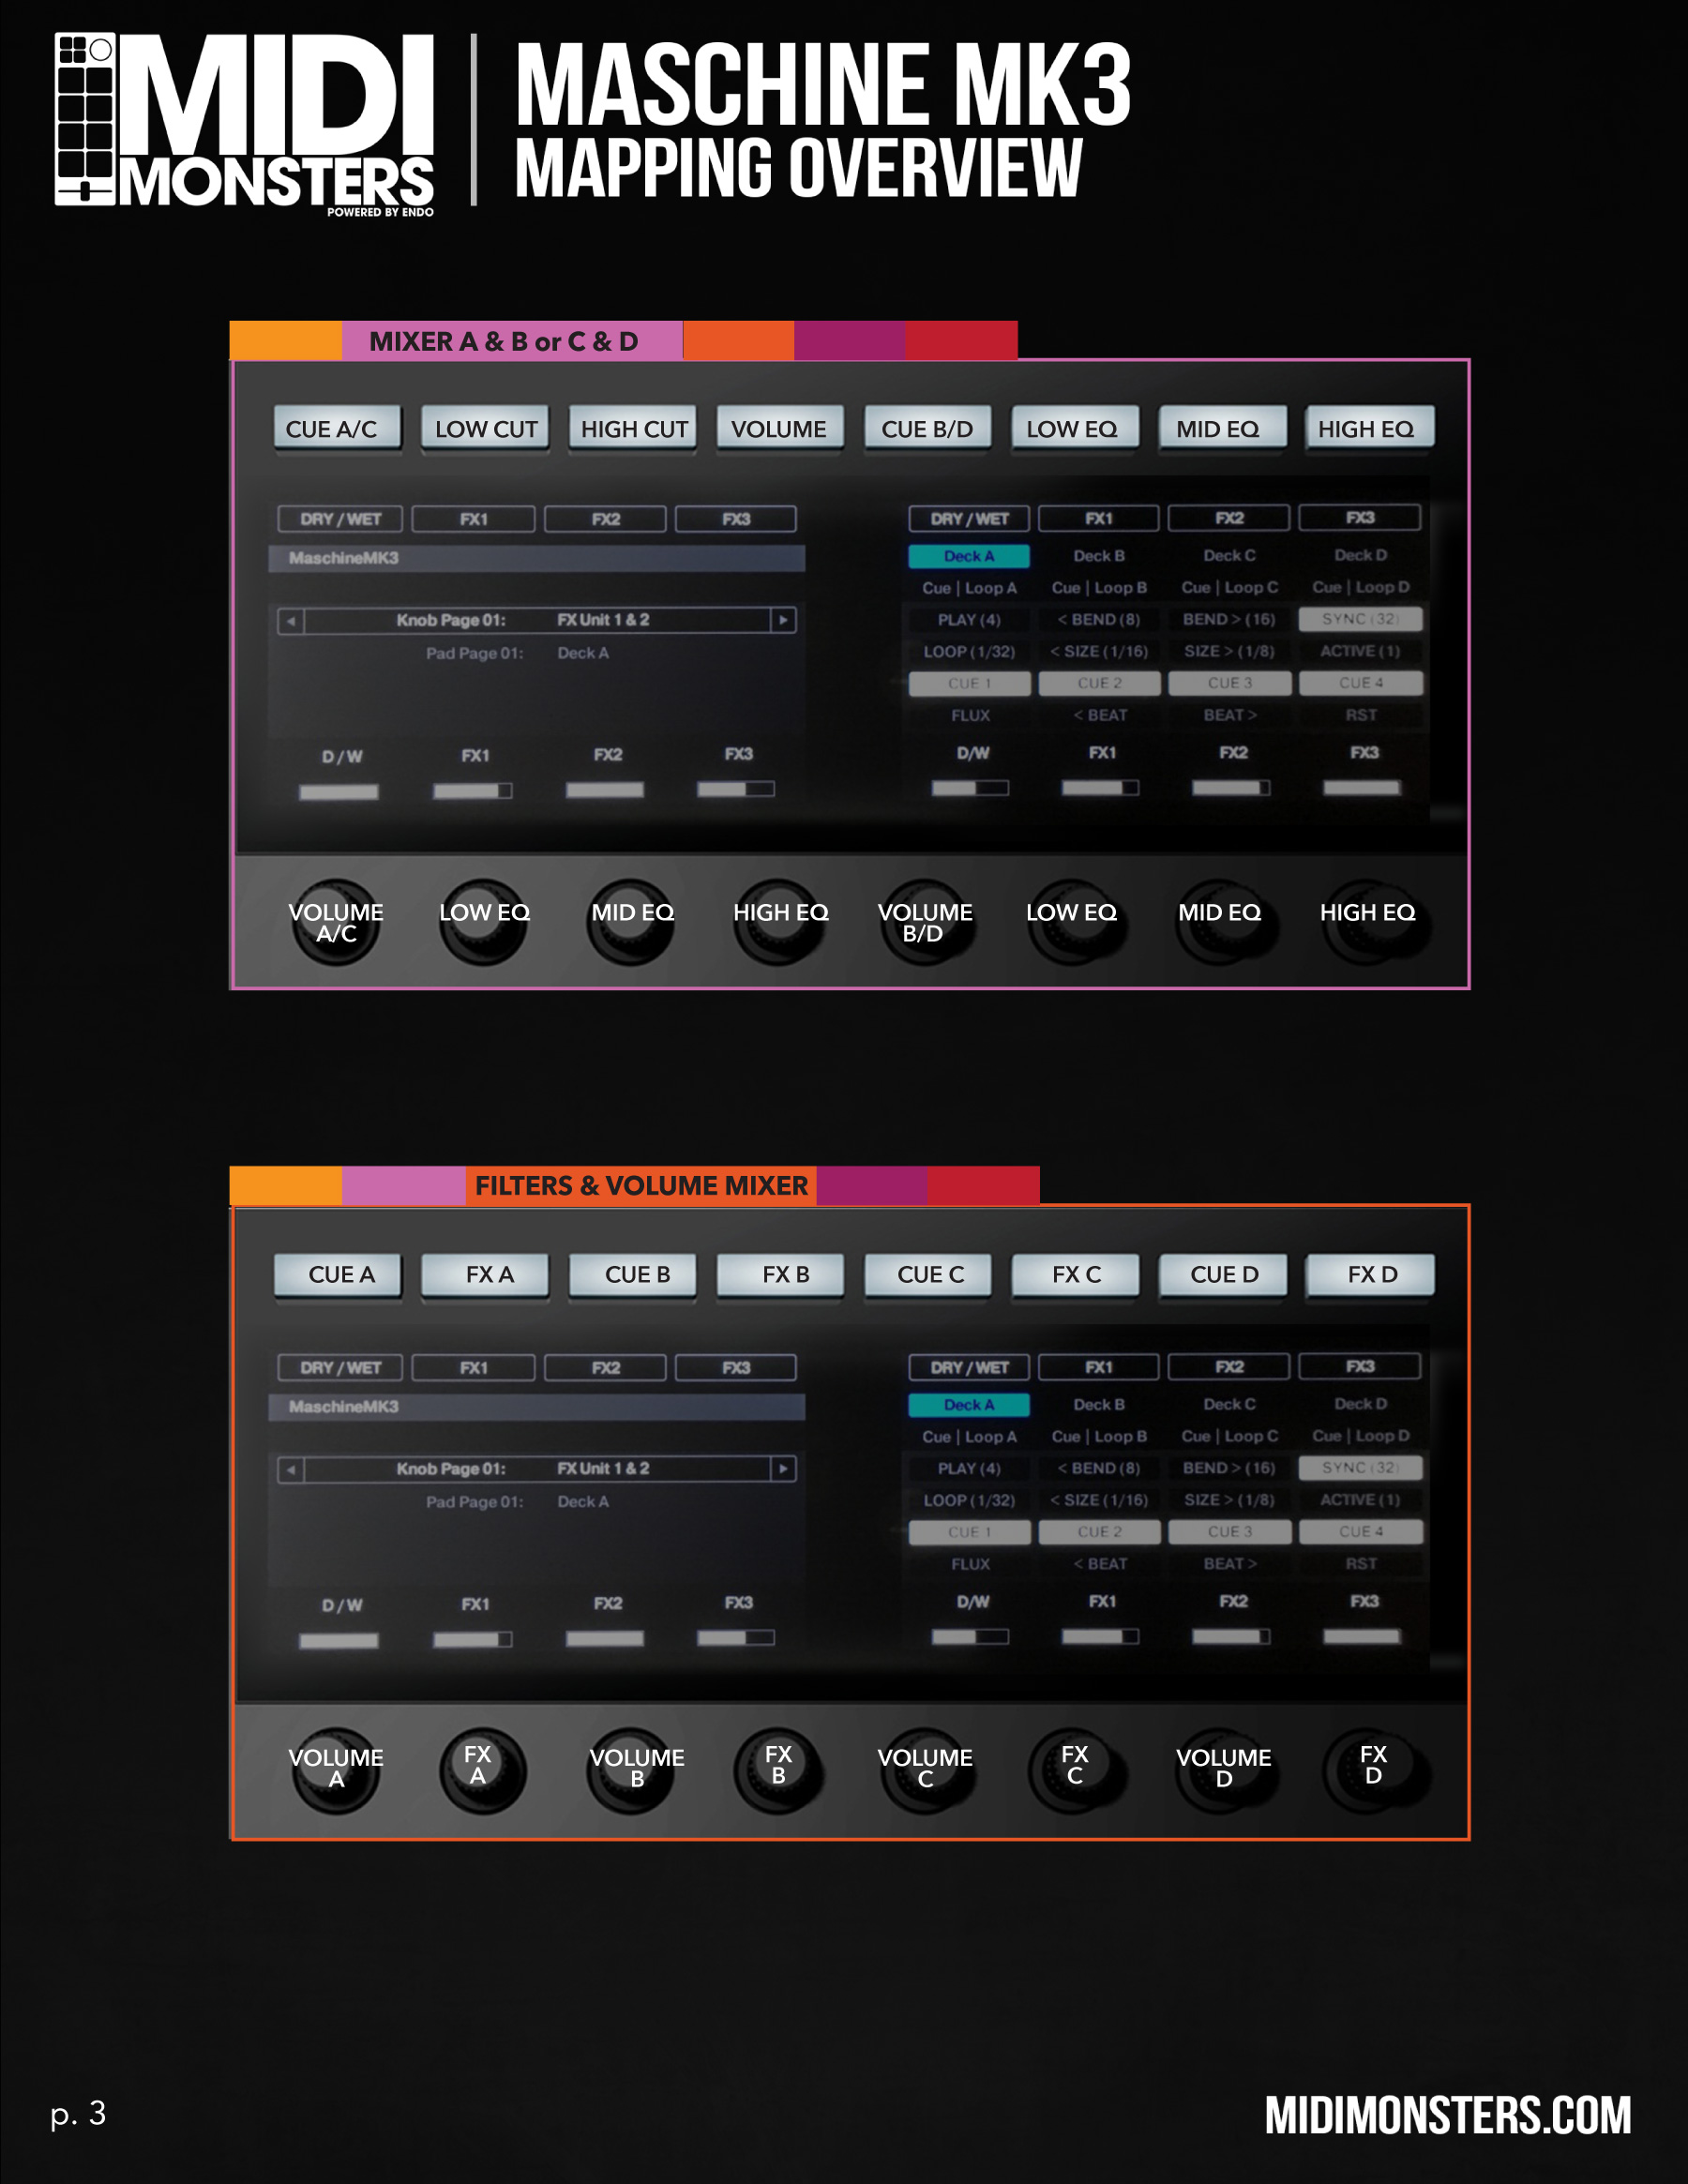Select the FILTERS & VOLUME MIXER tab
The height and width of the screenshot is (2184, 1688).
pos(640,1186)
